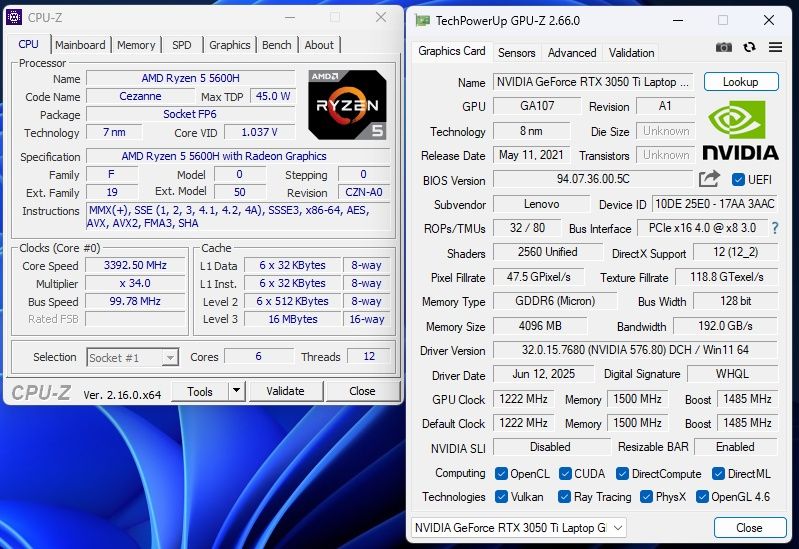799x549 pixels.
Task: Click the Multiplier value x 34.0
Action: (135, 283)
